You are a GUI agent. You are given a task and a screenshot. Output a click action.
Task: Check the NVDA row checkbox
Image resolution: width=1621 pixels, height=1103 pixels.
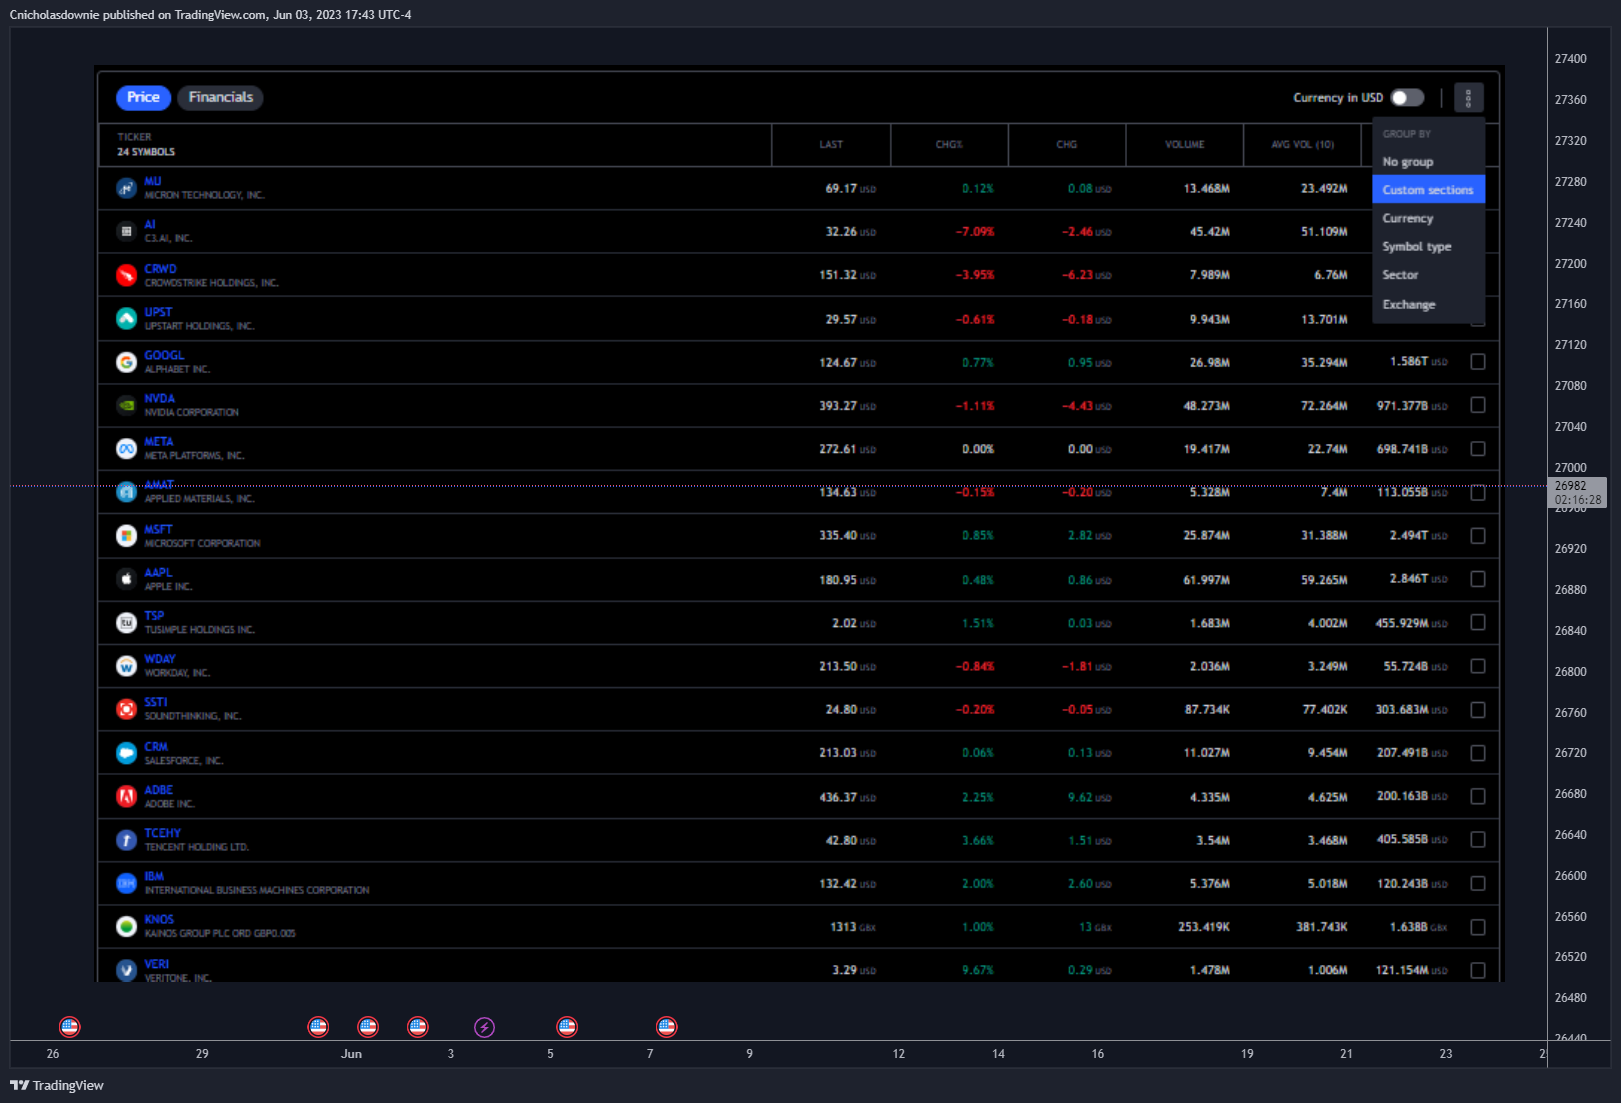click(1478, 405)
